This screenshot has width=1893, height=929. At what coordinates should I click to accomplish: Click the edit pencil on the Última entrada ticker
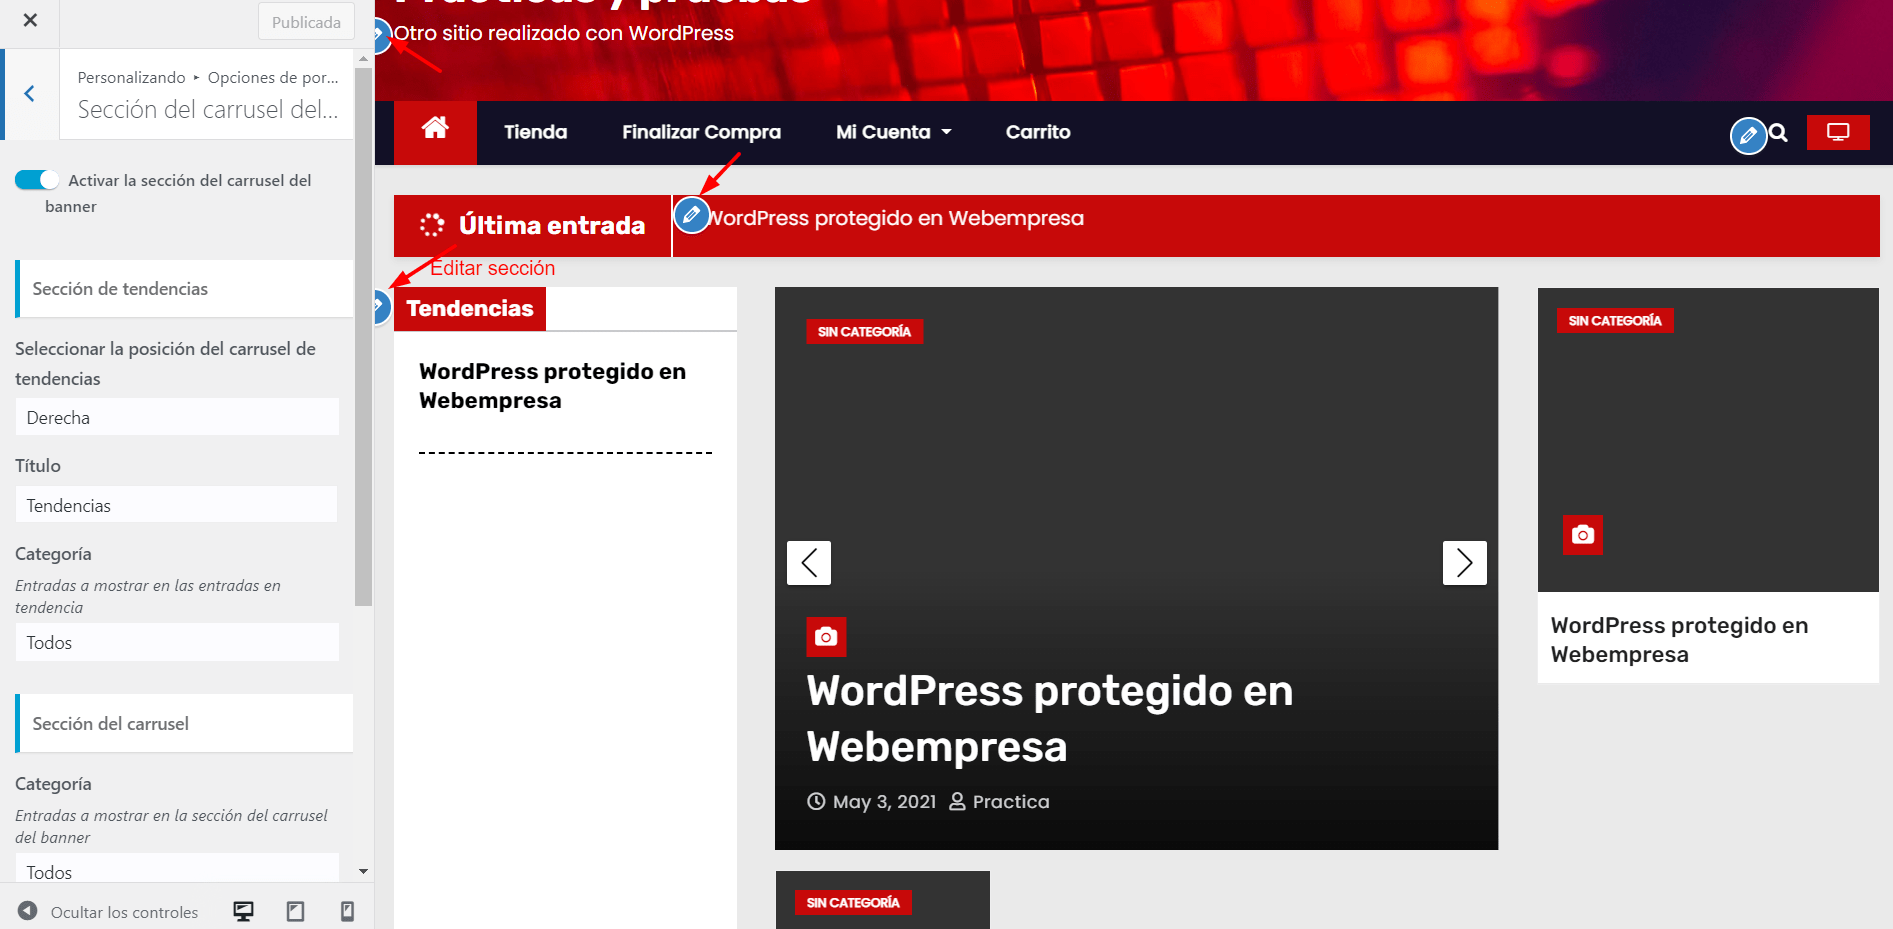pos(691,215)
